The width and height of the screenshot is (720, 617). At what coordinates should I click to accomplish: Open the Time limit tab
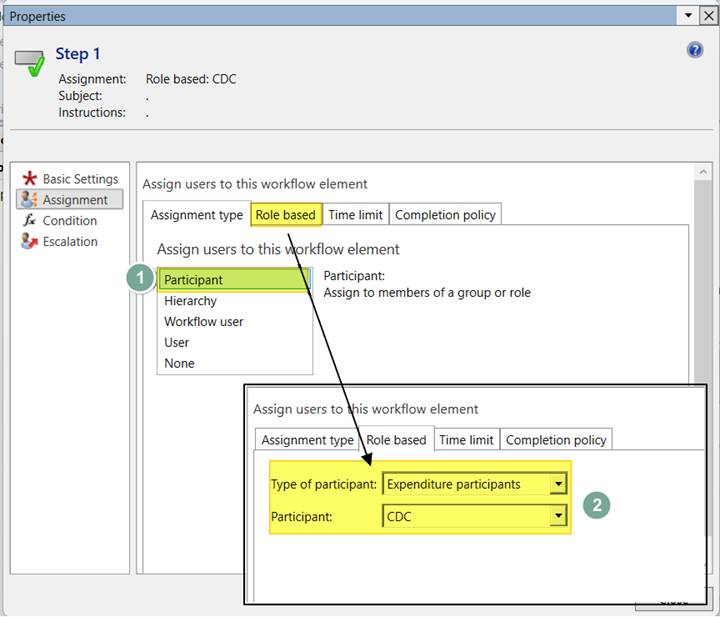(355, 215)
